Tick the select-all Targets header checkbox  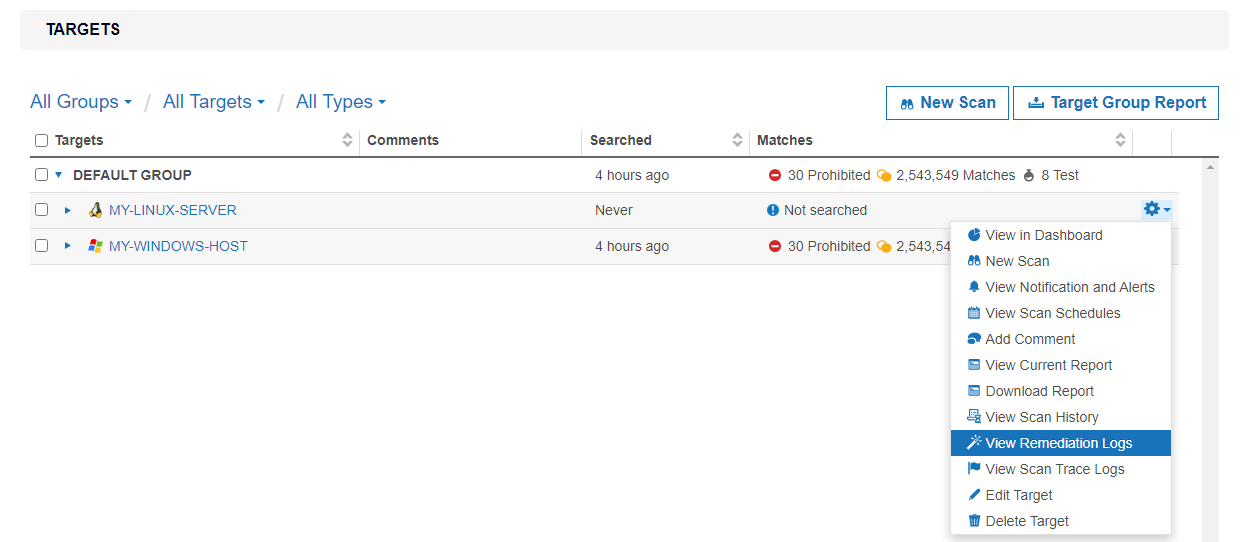click(41, 141)
